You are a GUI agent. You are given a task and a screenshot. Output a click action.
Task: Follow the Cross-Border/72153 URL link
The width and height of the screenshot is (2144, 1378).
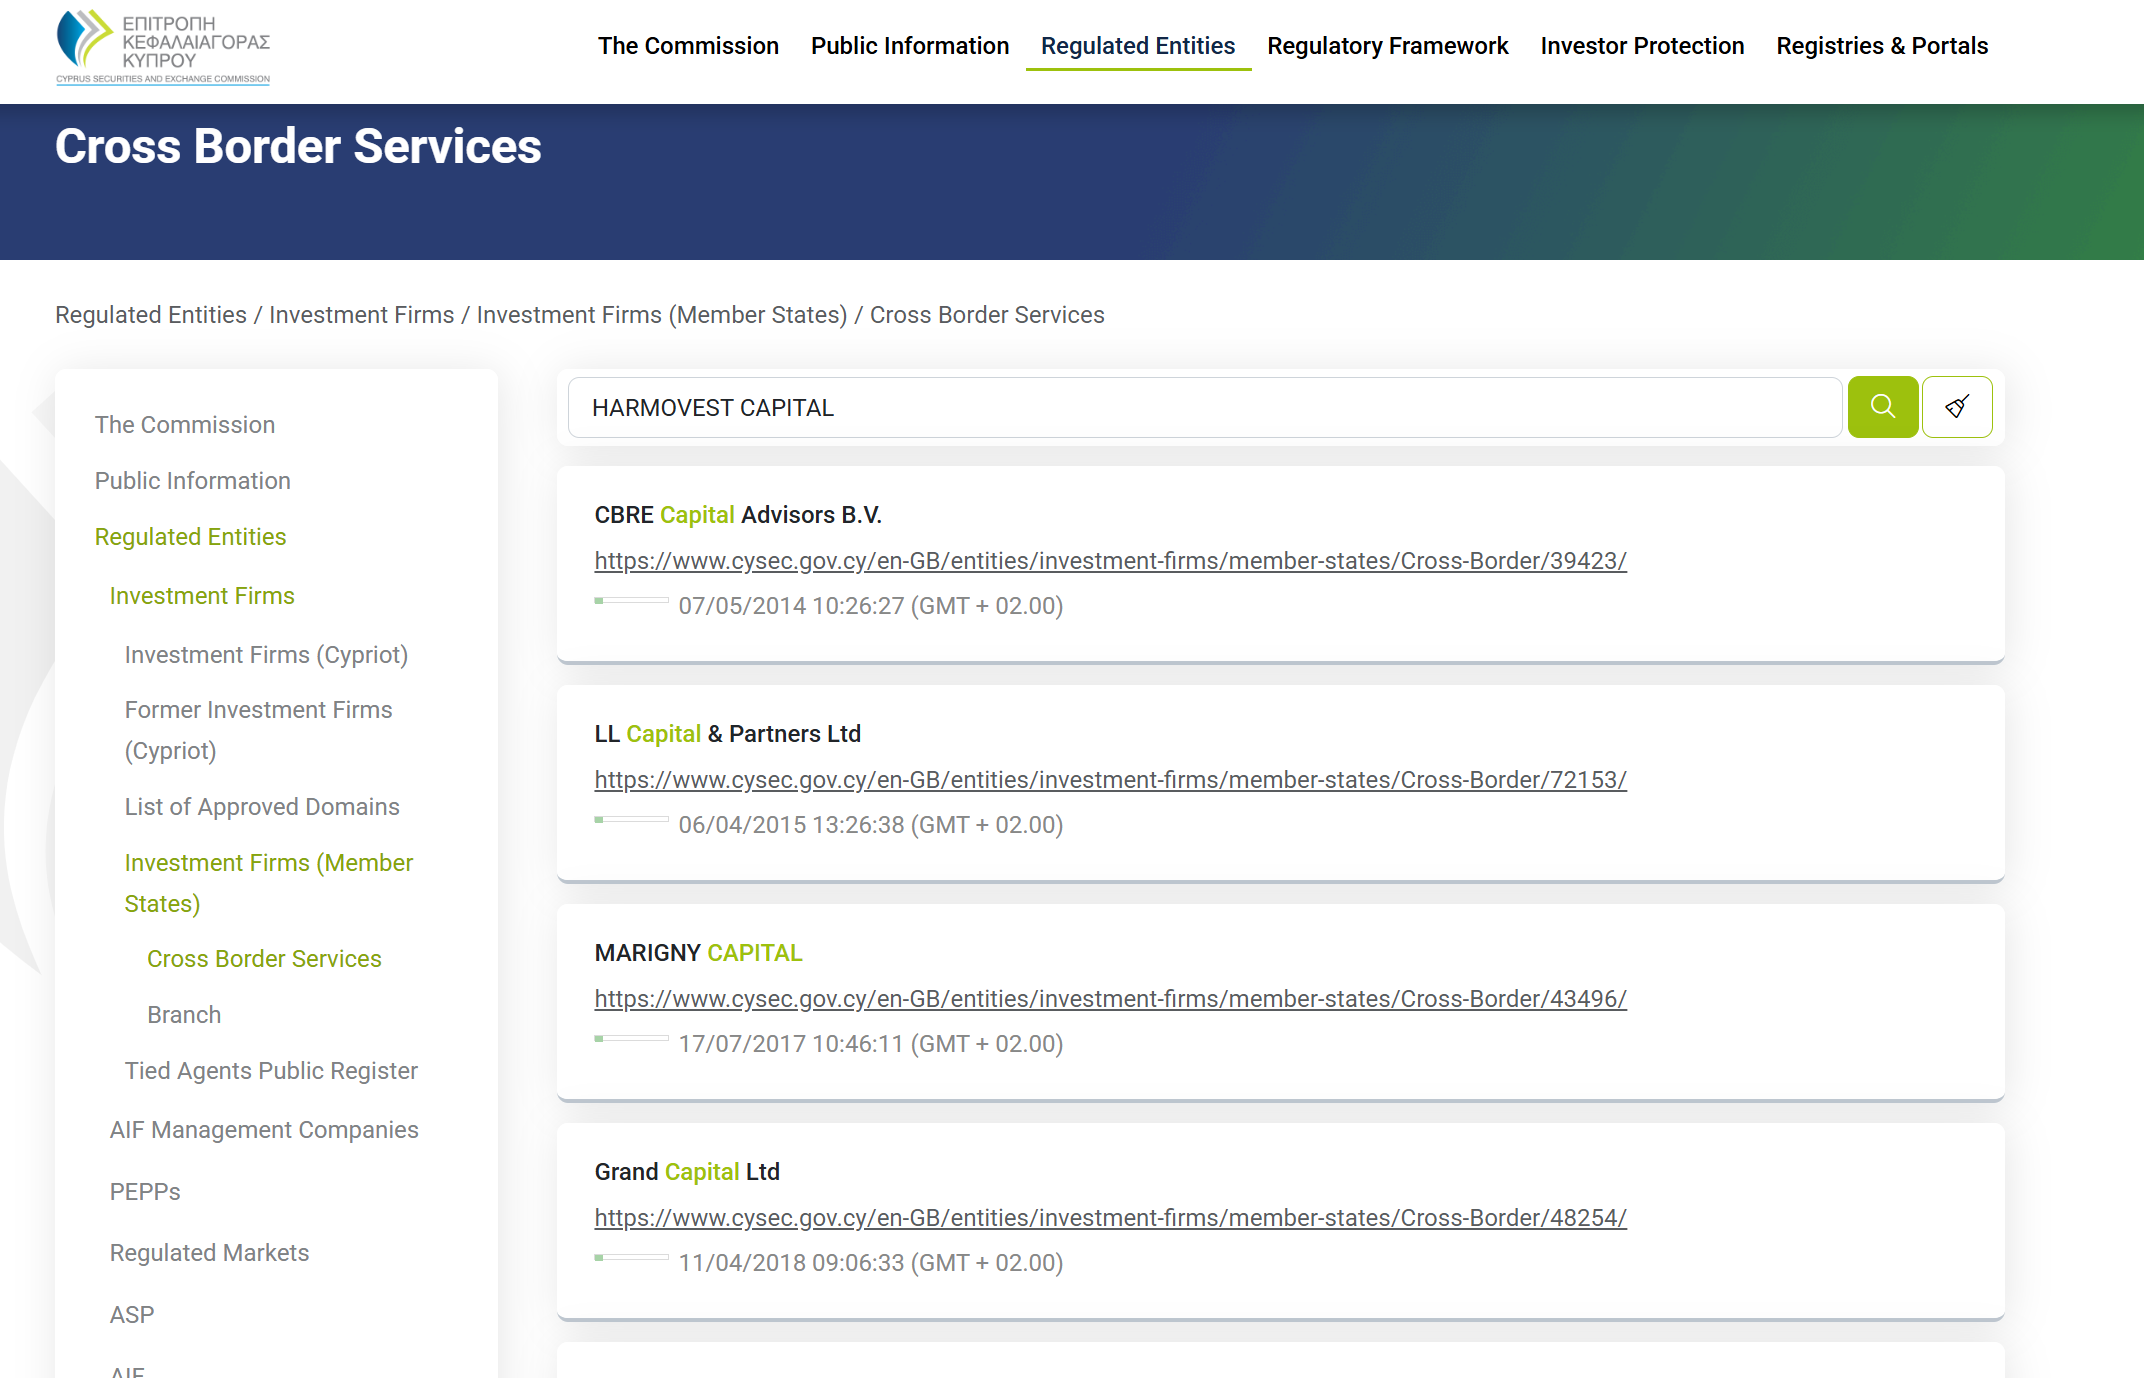click(1111, 780)
